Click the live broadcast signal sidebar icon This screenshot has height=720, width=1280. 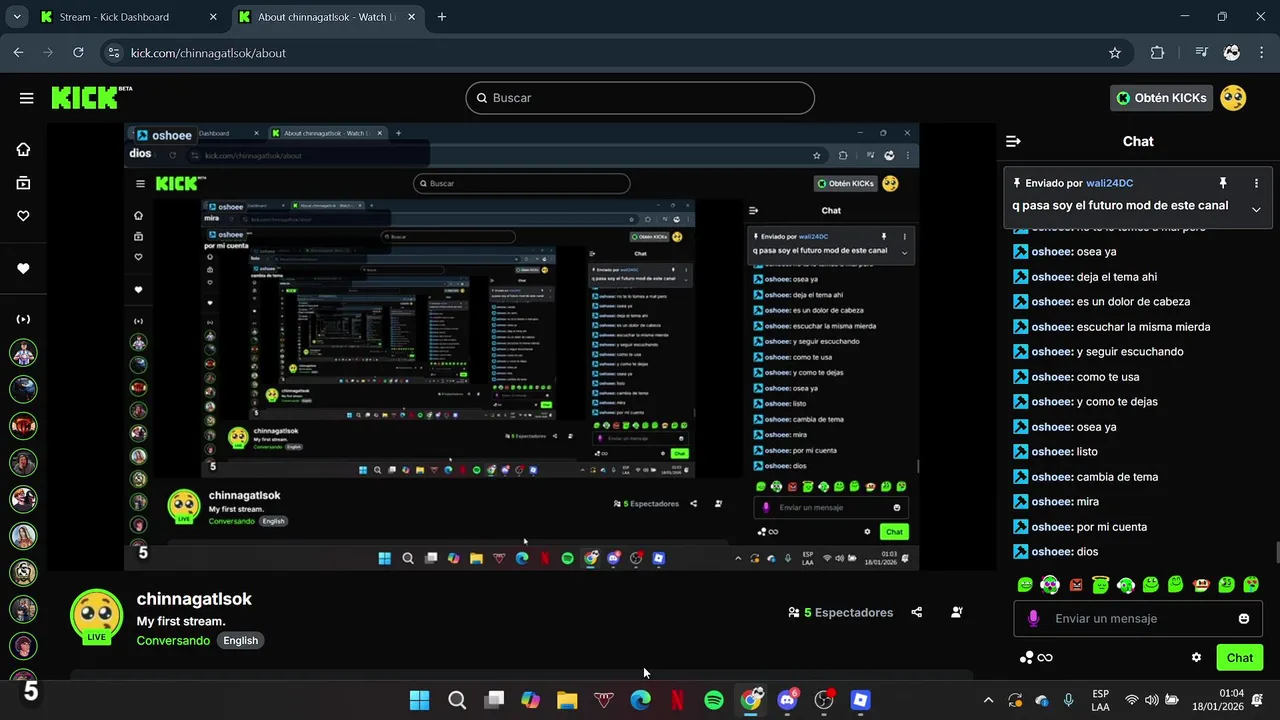click(x=23, y=319)
